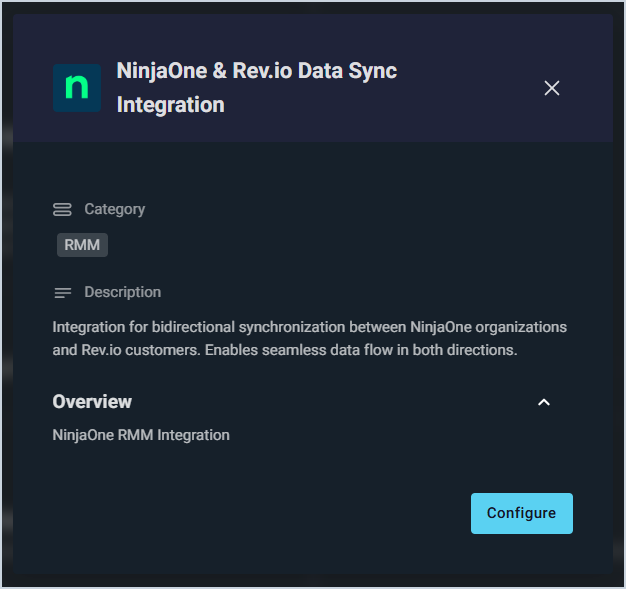Click the Category field label
Viewport: 626px width, 589px height.
tap(114, 209)
